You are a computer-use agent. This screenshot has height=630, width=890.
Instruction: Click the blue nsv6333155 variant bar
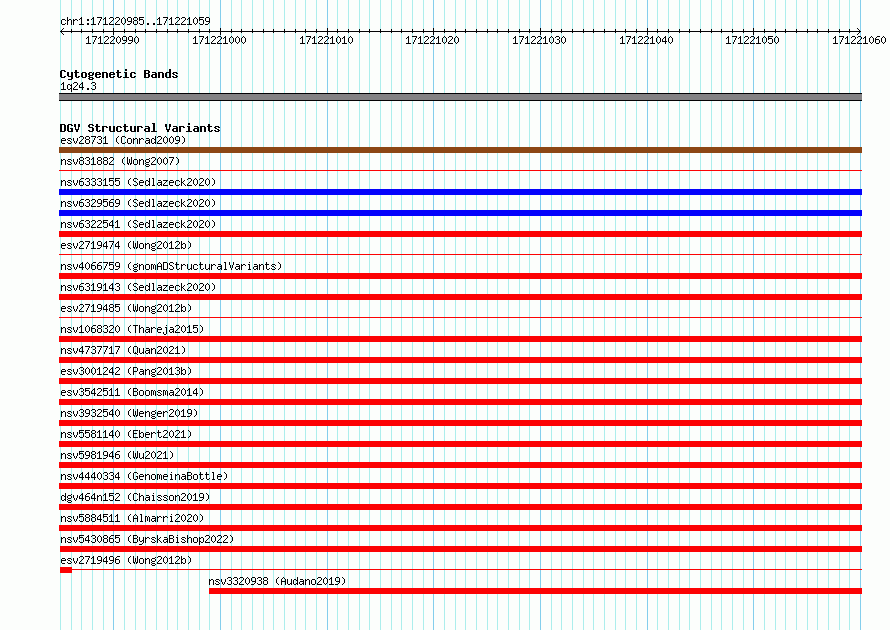pyautogui.click(x=460, y=192)
